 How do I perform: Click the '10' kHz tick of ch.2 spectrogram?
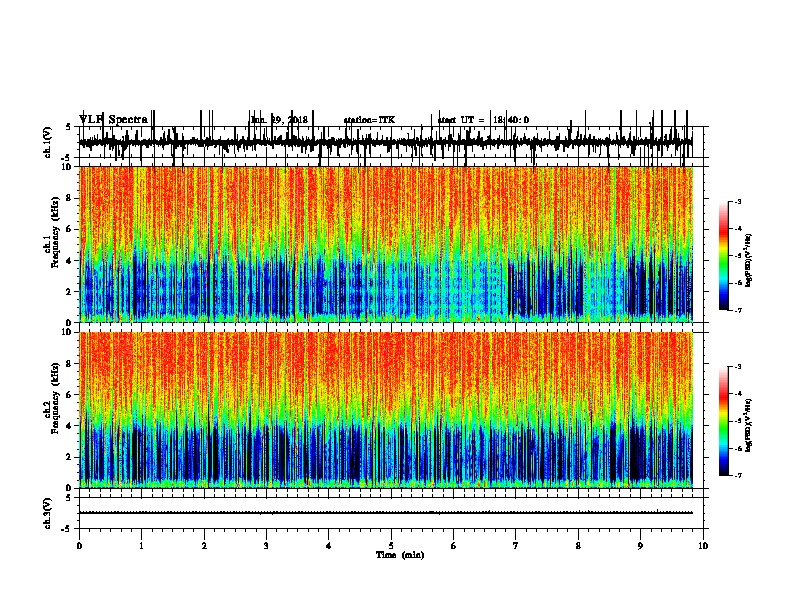68,332
